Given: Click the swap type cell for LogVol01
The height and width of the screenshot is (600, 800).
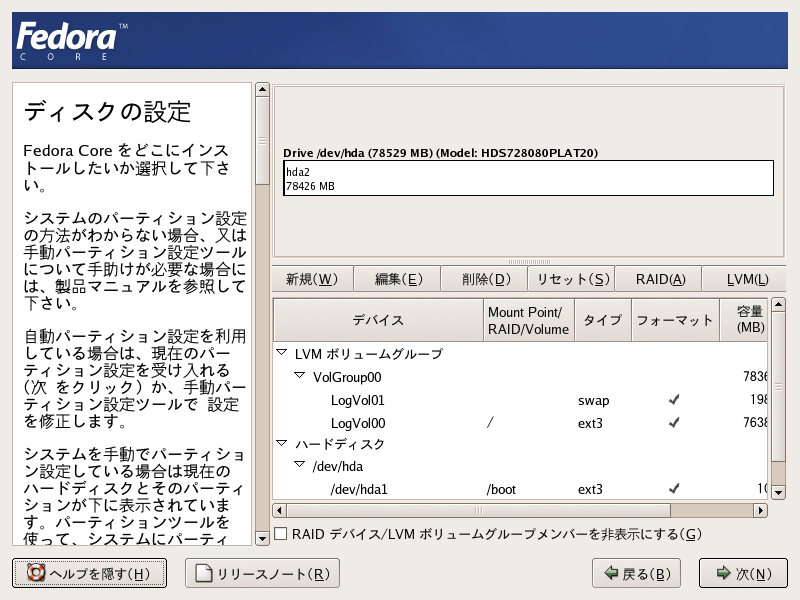Looking at the screenshot, I should 593,401.
